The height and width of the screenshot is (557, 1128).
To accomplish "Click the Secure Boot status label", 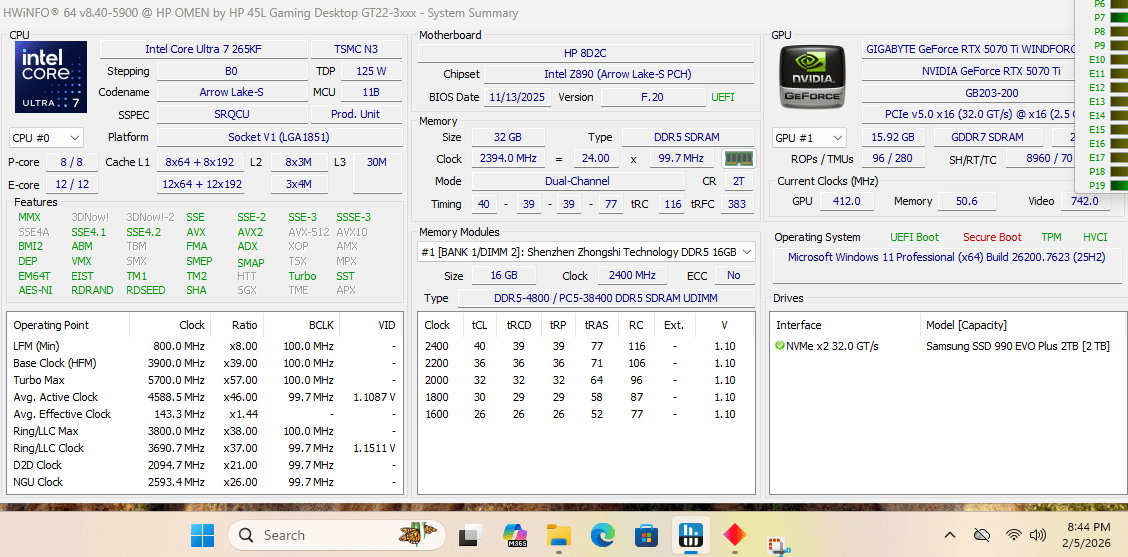I will pyautogui.click(x=992, y=237).
